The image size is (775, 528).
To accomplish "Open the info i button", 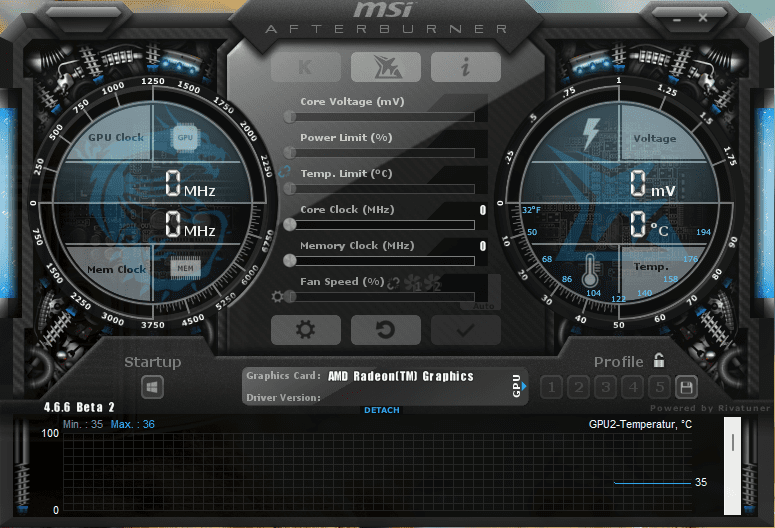I will coord(466,67).
